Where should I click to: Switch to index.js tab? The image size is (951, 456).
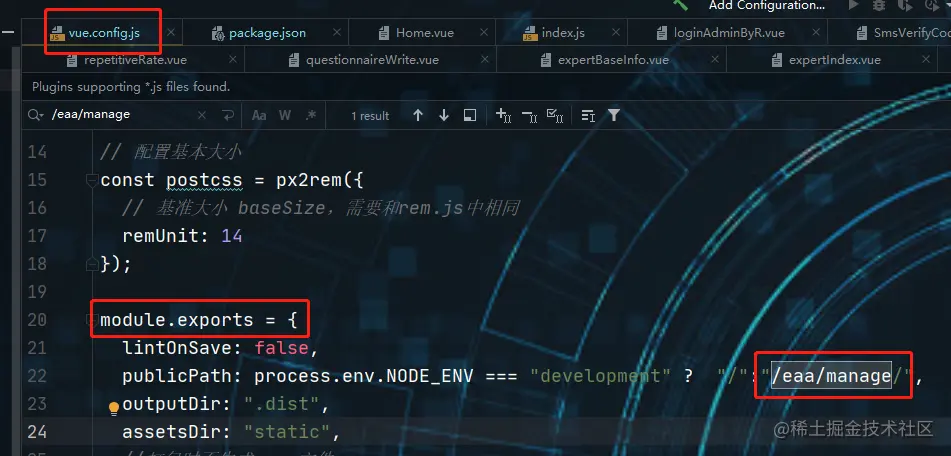click(x=563, y=33)
